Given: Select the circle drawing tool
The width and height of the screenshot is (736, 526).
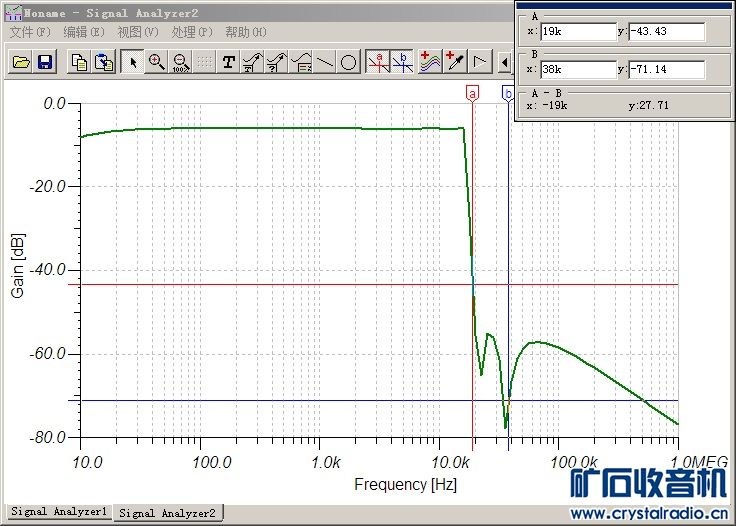Looking at the screenshot, I should coord(348,62).
